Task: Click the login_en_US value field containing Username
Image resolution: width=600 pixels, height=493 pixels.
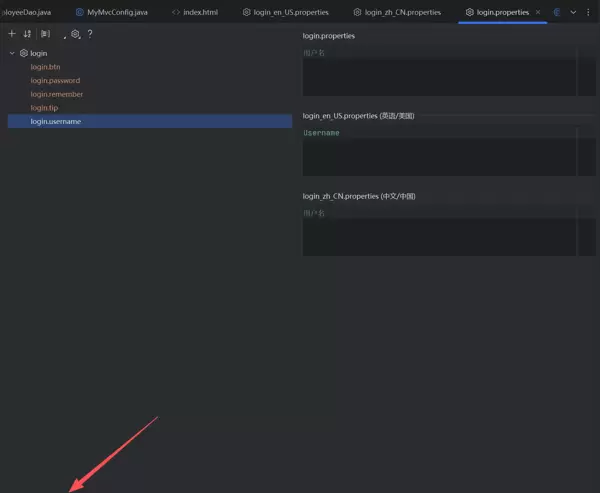Action: (438, 152)
